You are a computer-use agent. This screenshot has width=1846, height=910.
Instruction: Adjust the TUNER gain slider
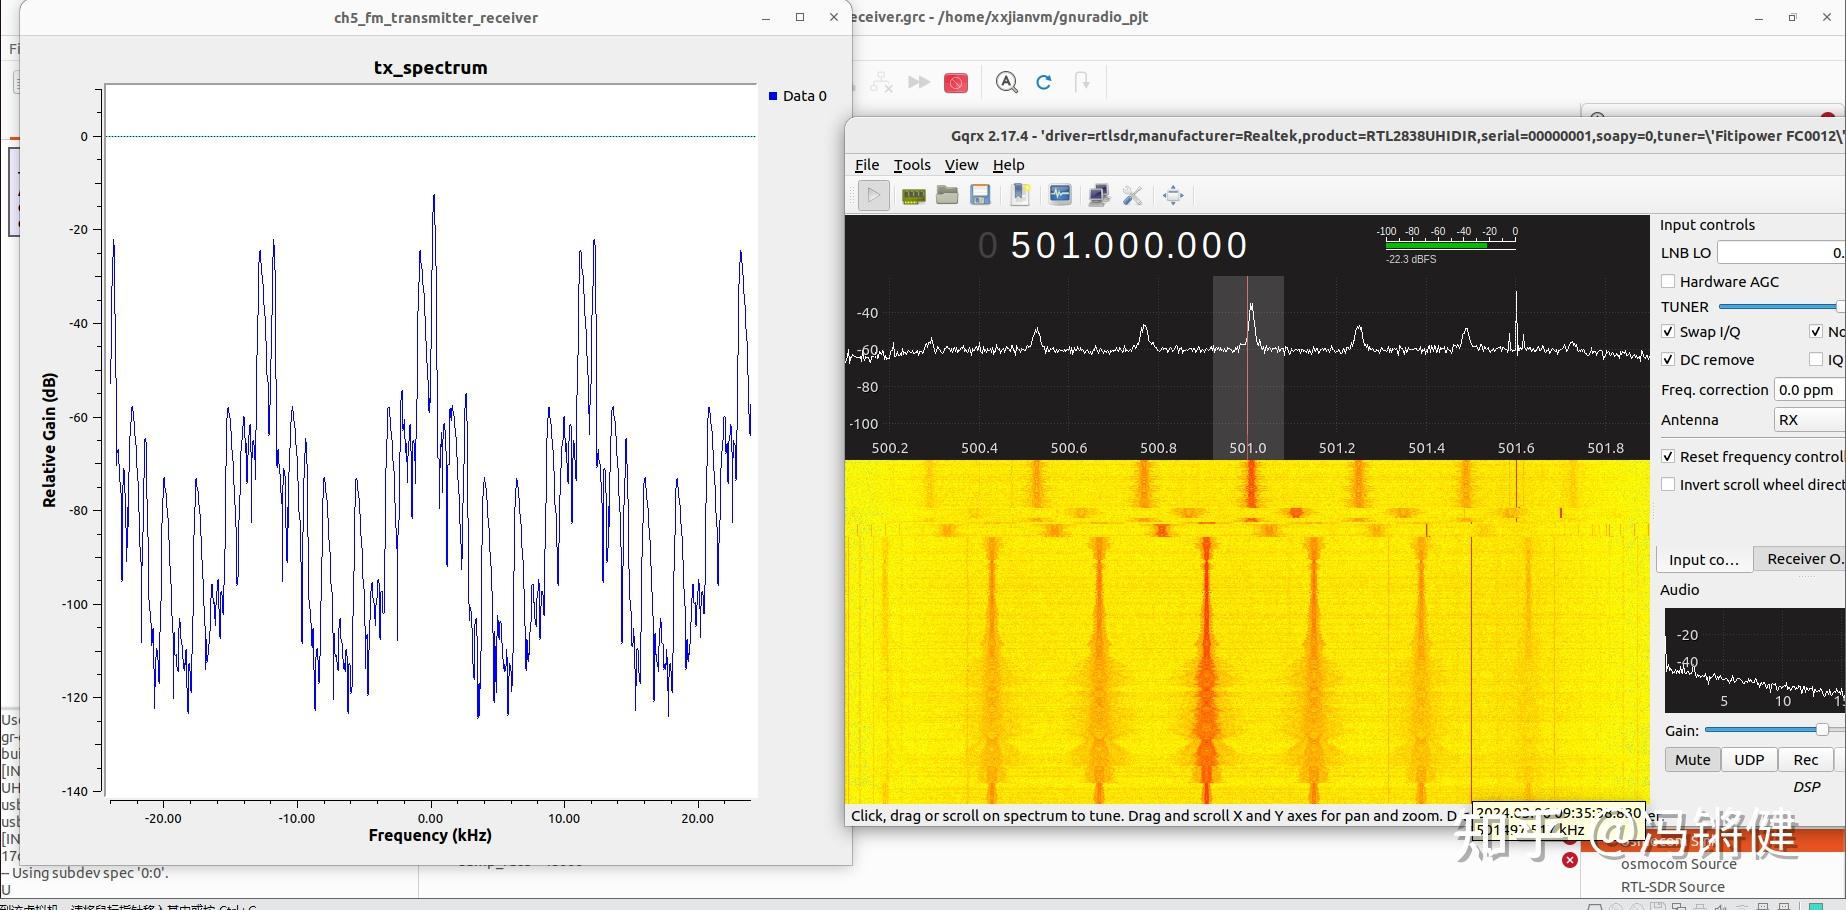tap(1790, 306)
